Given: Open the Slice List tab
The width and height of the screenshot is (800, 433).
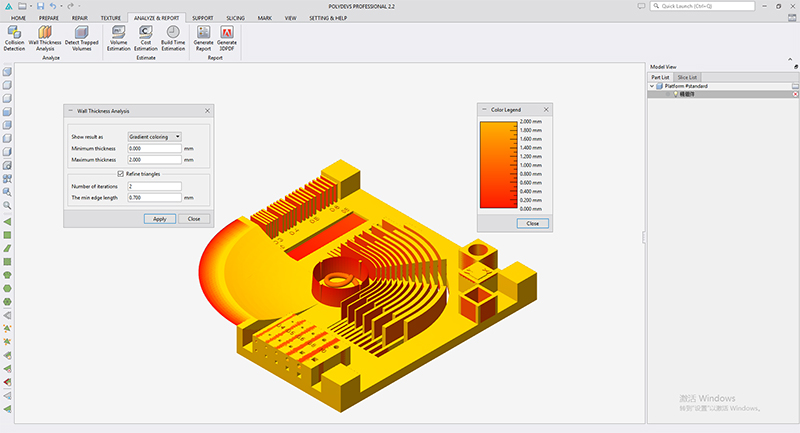Looking at the screenshot, I should [x=687, y=77].
